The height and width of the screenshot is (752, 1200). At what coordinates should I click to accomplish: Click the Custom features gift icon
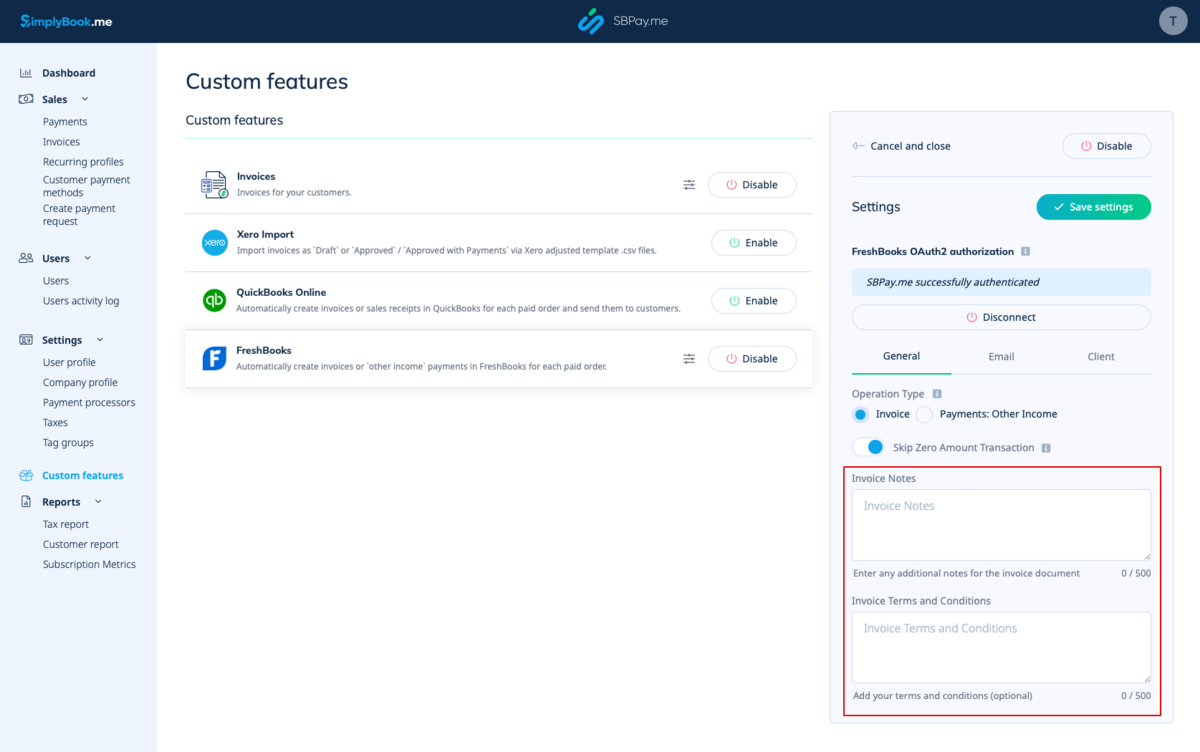click(x=26, y=476)
